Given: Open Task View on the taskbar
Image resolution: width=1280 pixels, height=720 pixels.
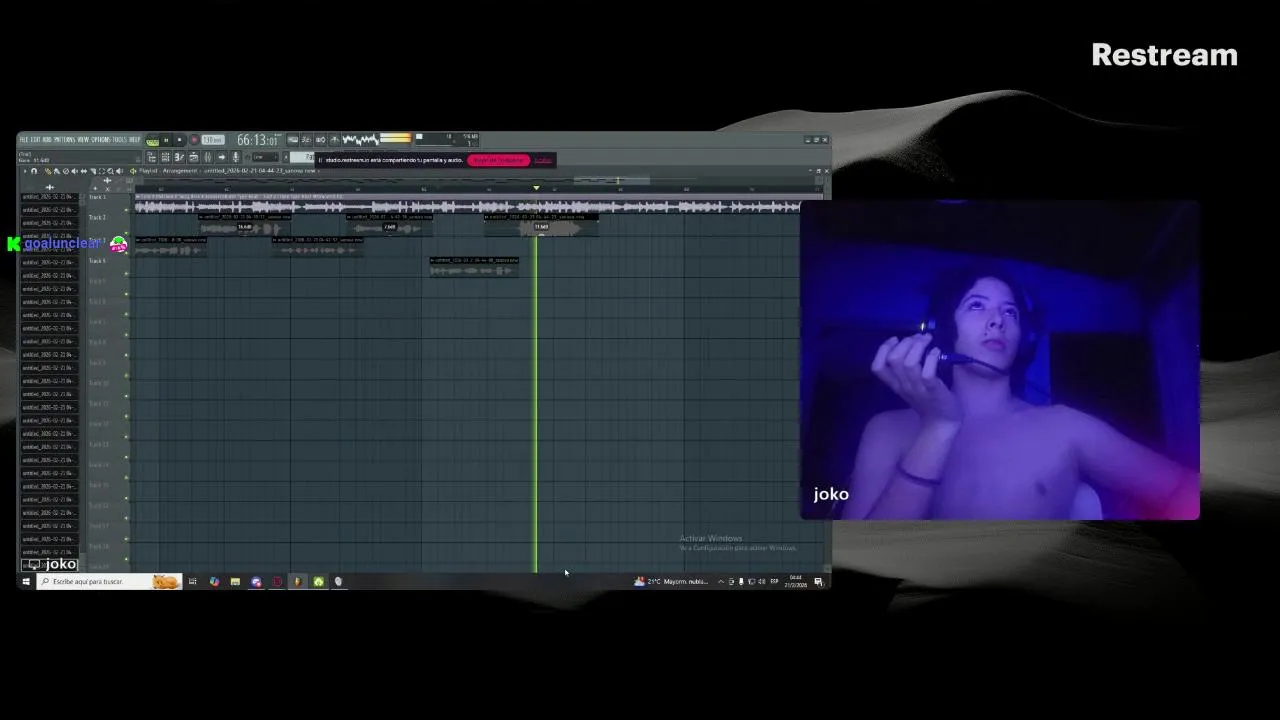Looking at the screenshot, I should (192, 581).
